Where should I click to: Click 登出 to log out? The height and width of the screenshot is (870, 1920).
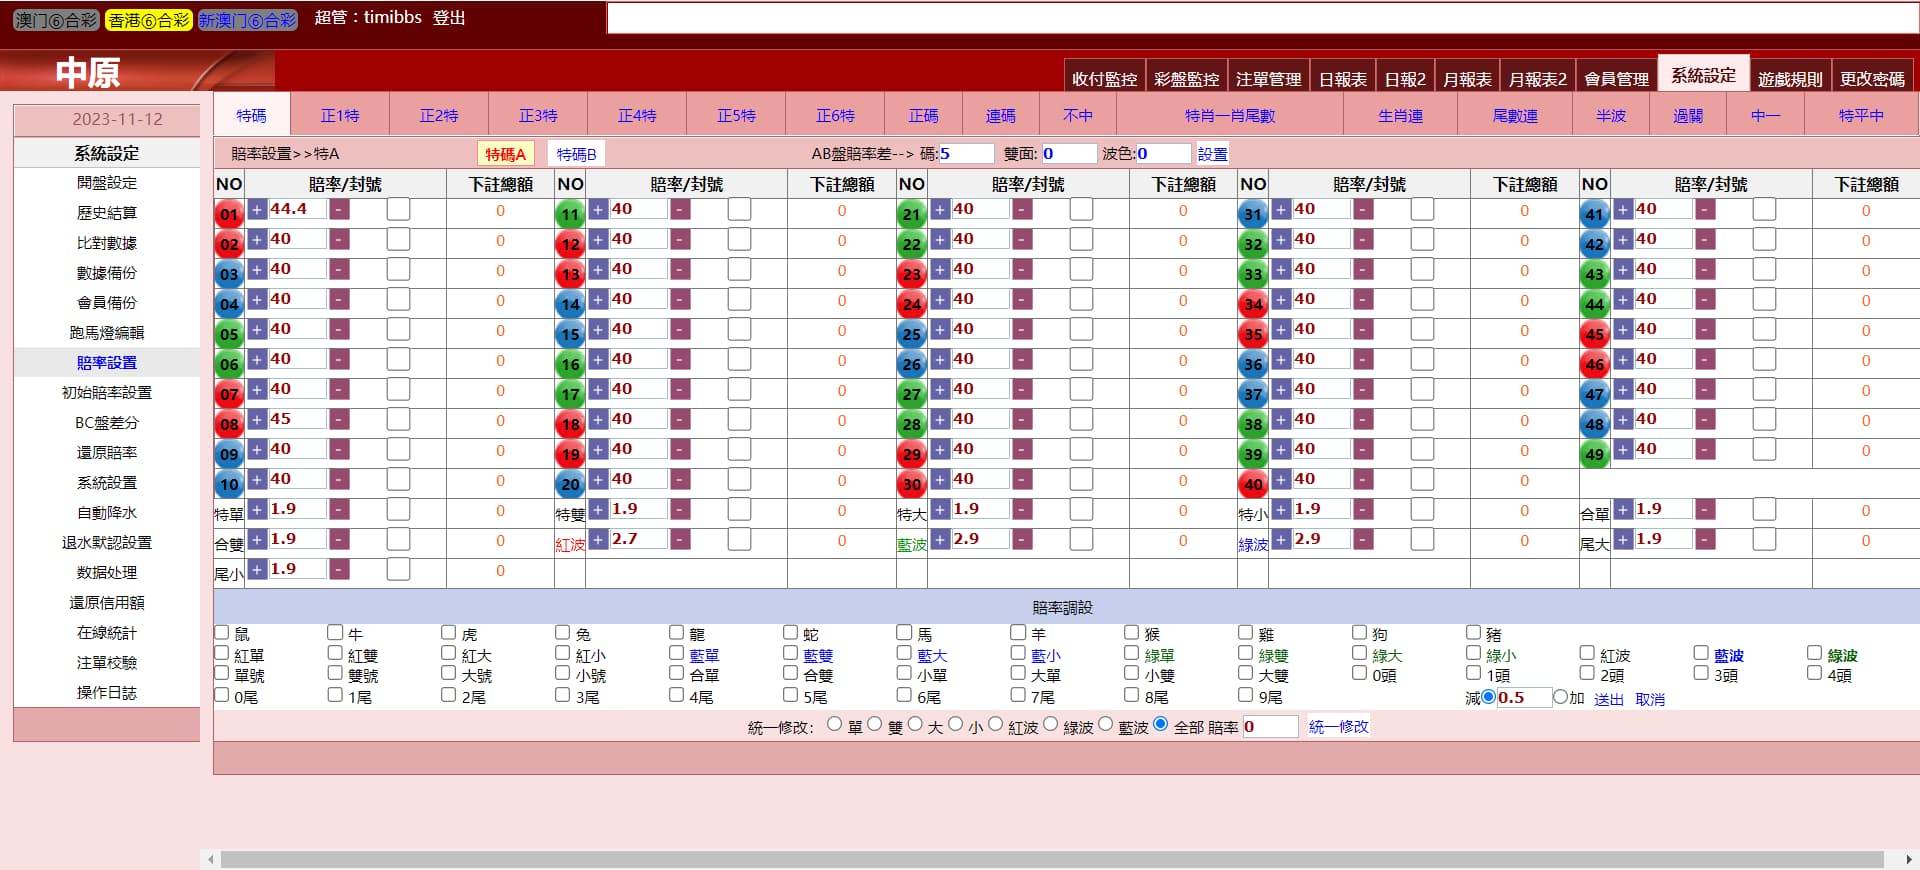click(x=449, y=18)
